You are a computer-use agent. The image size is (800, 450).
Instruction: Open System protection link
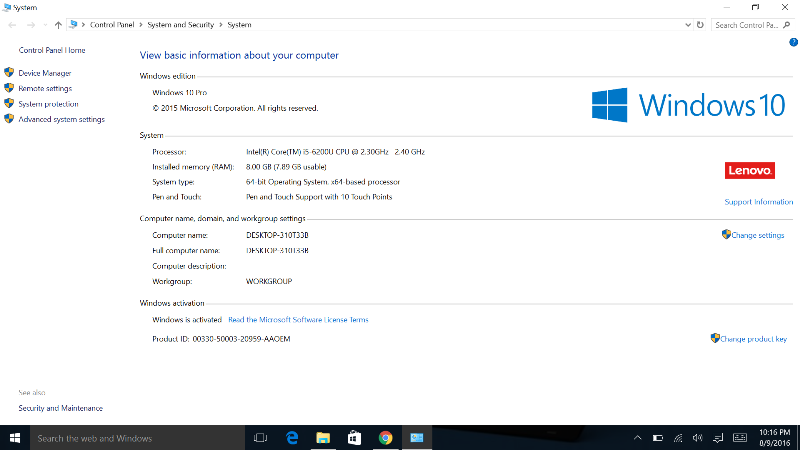[x=48, y=104]
